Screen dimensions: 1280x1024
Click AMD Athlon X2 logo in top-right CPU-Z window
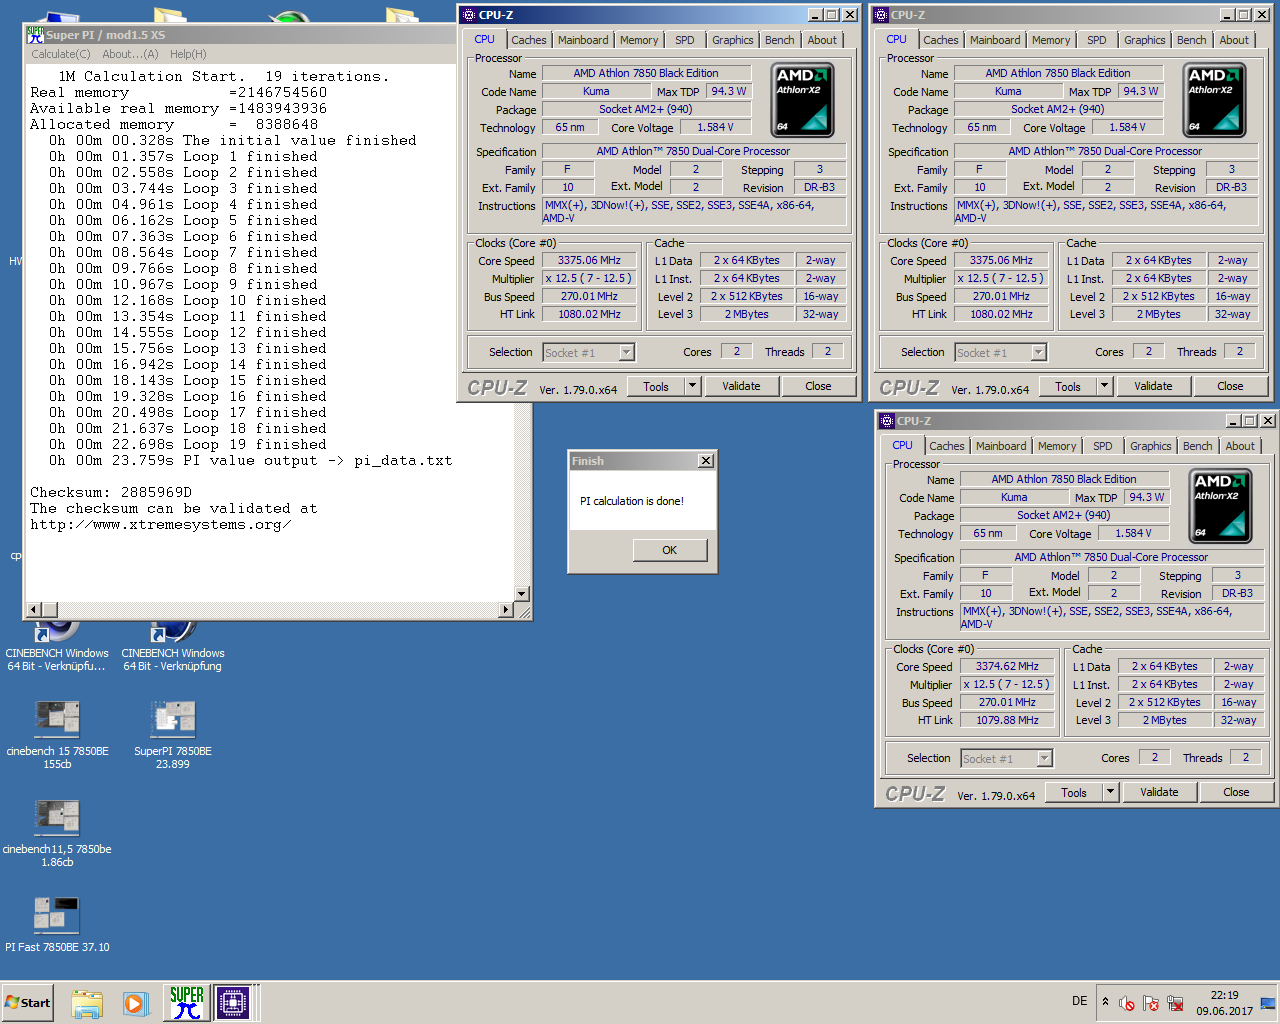click(1215, 99)
